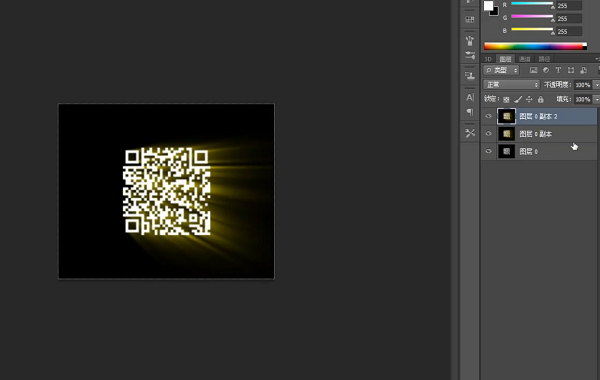Open the Tool Presets panel icon

470,133
